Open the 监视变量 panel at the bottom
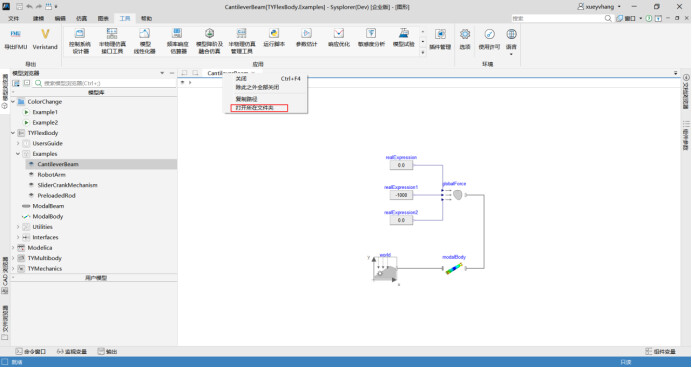 point(72,352)
